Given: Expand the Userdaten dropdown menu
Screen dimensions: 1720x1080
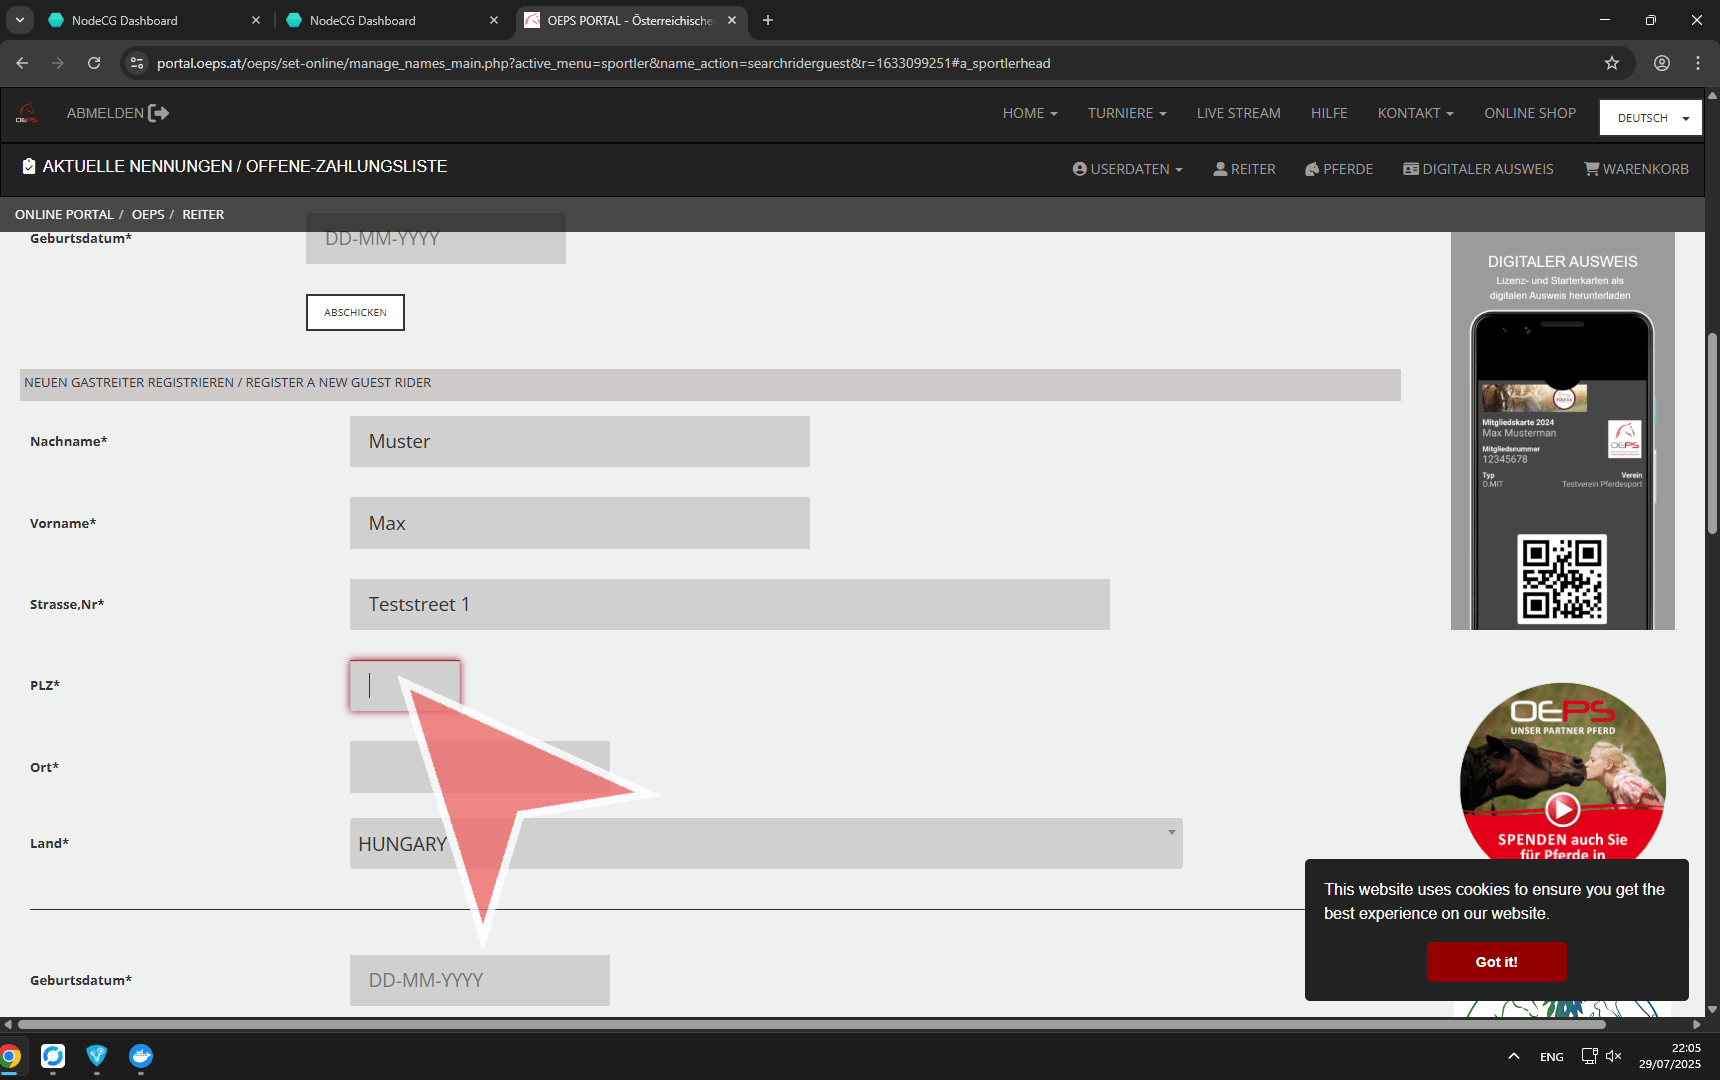Looking at the screenshot, I should 1127,169.
